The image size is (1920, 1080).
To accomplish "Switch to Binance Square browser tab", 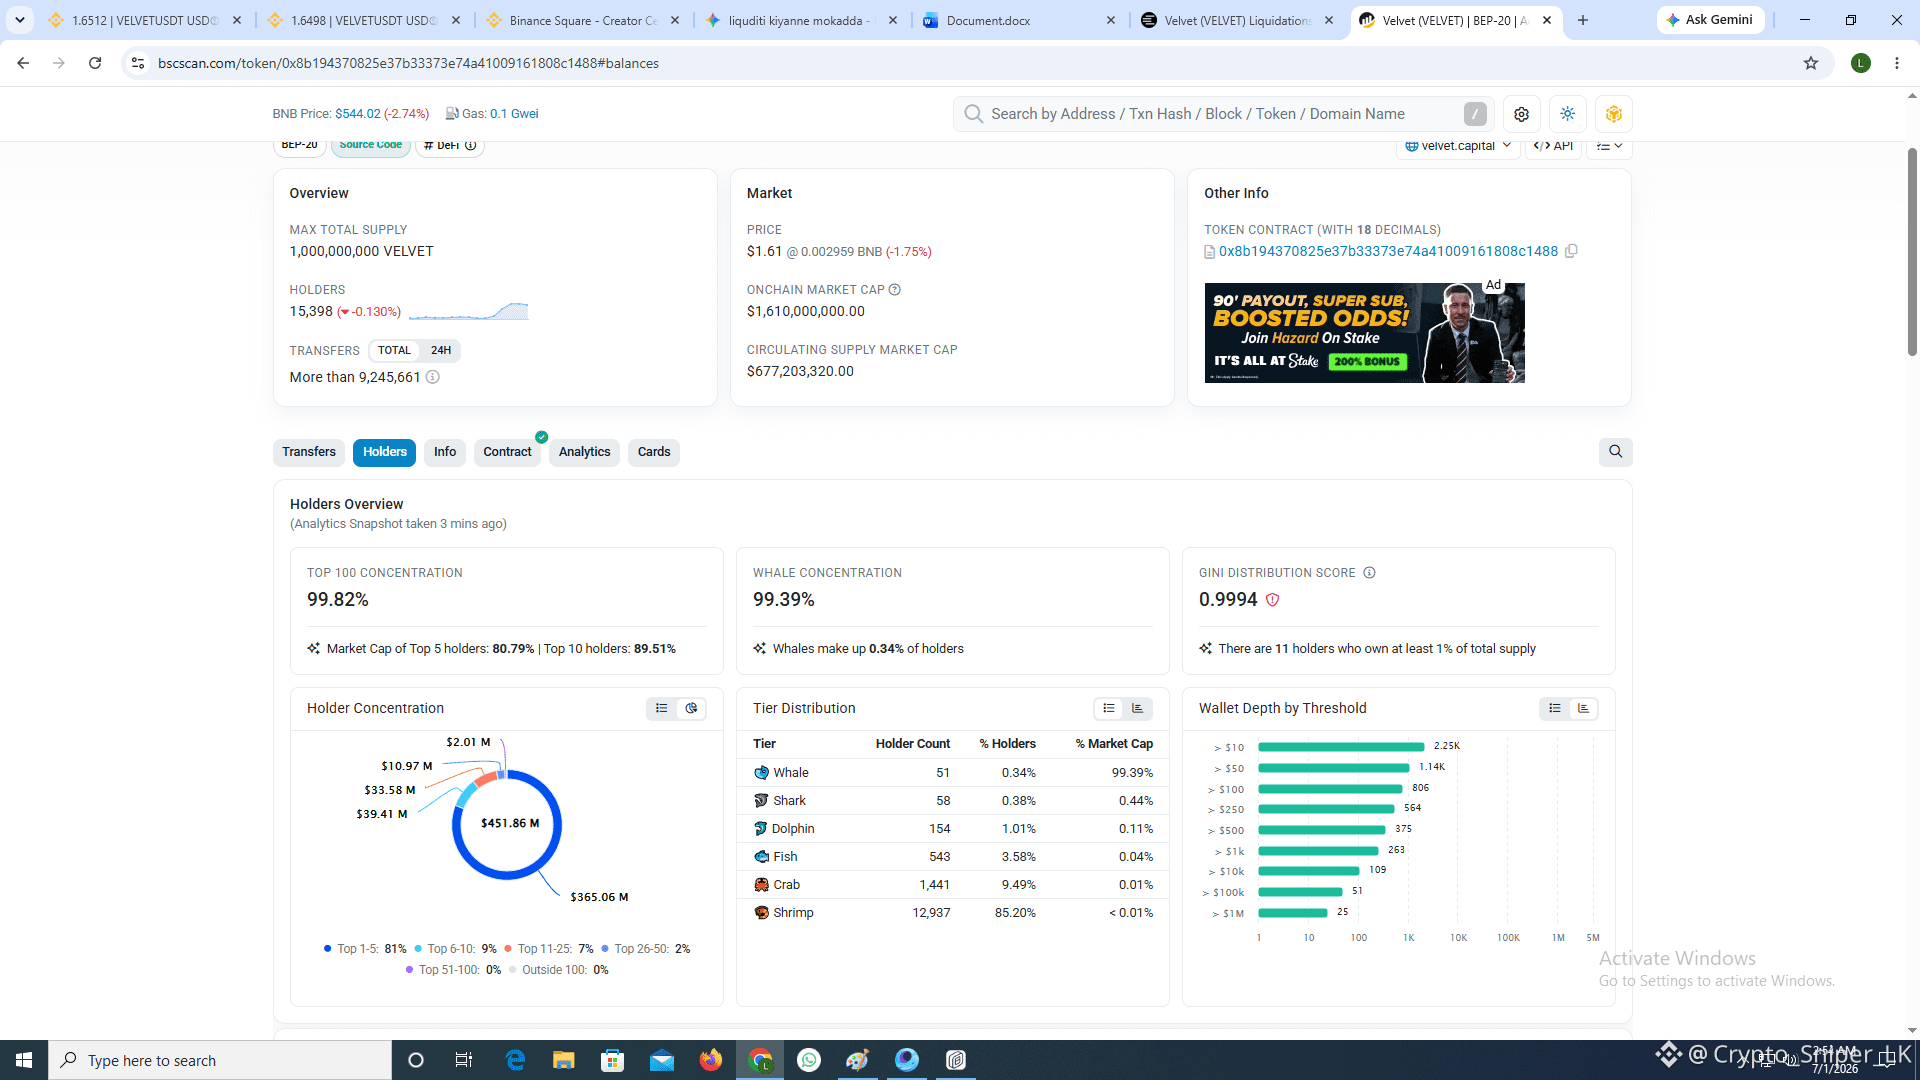I will (582, 20).
